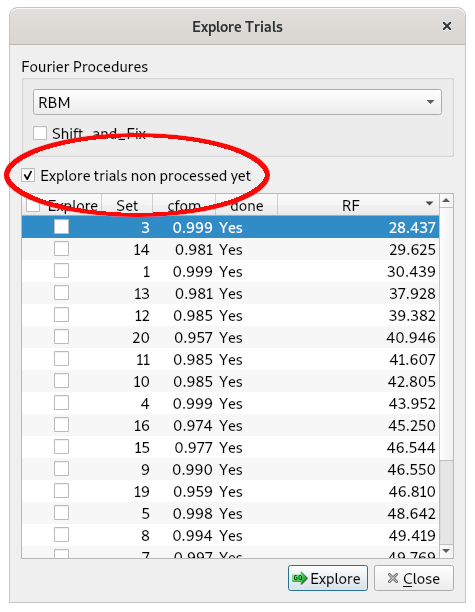Select the trial row with set 9
This screenshot has width=475, height=612.
230,469
